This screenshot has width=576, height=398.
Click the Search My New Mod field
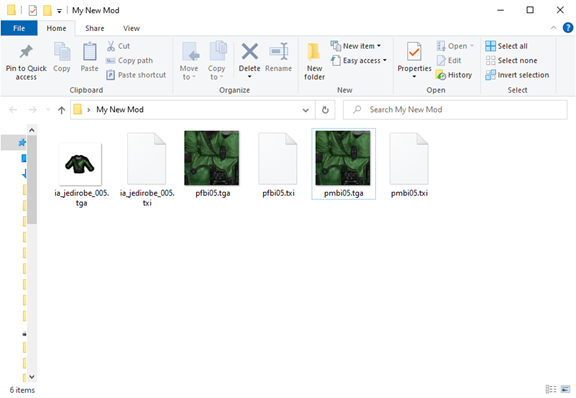pyautogui.click(x=455, y=110)
